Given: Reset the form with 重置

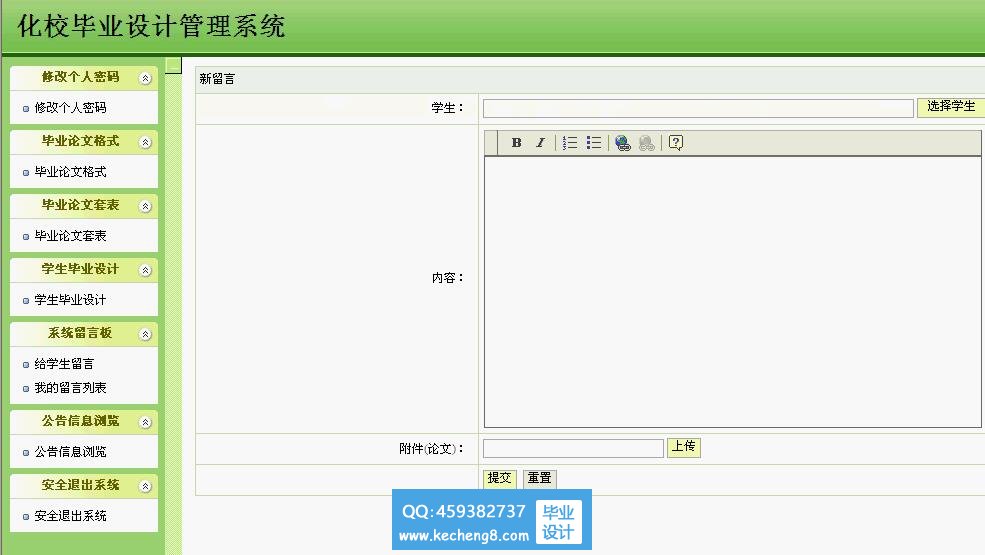Looking at the screenshot, I should point(540,478).
